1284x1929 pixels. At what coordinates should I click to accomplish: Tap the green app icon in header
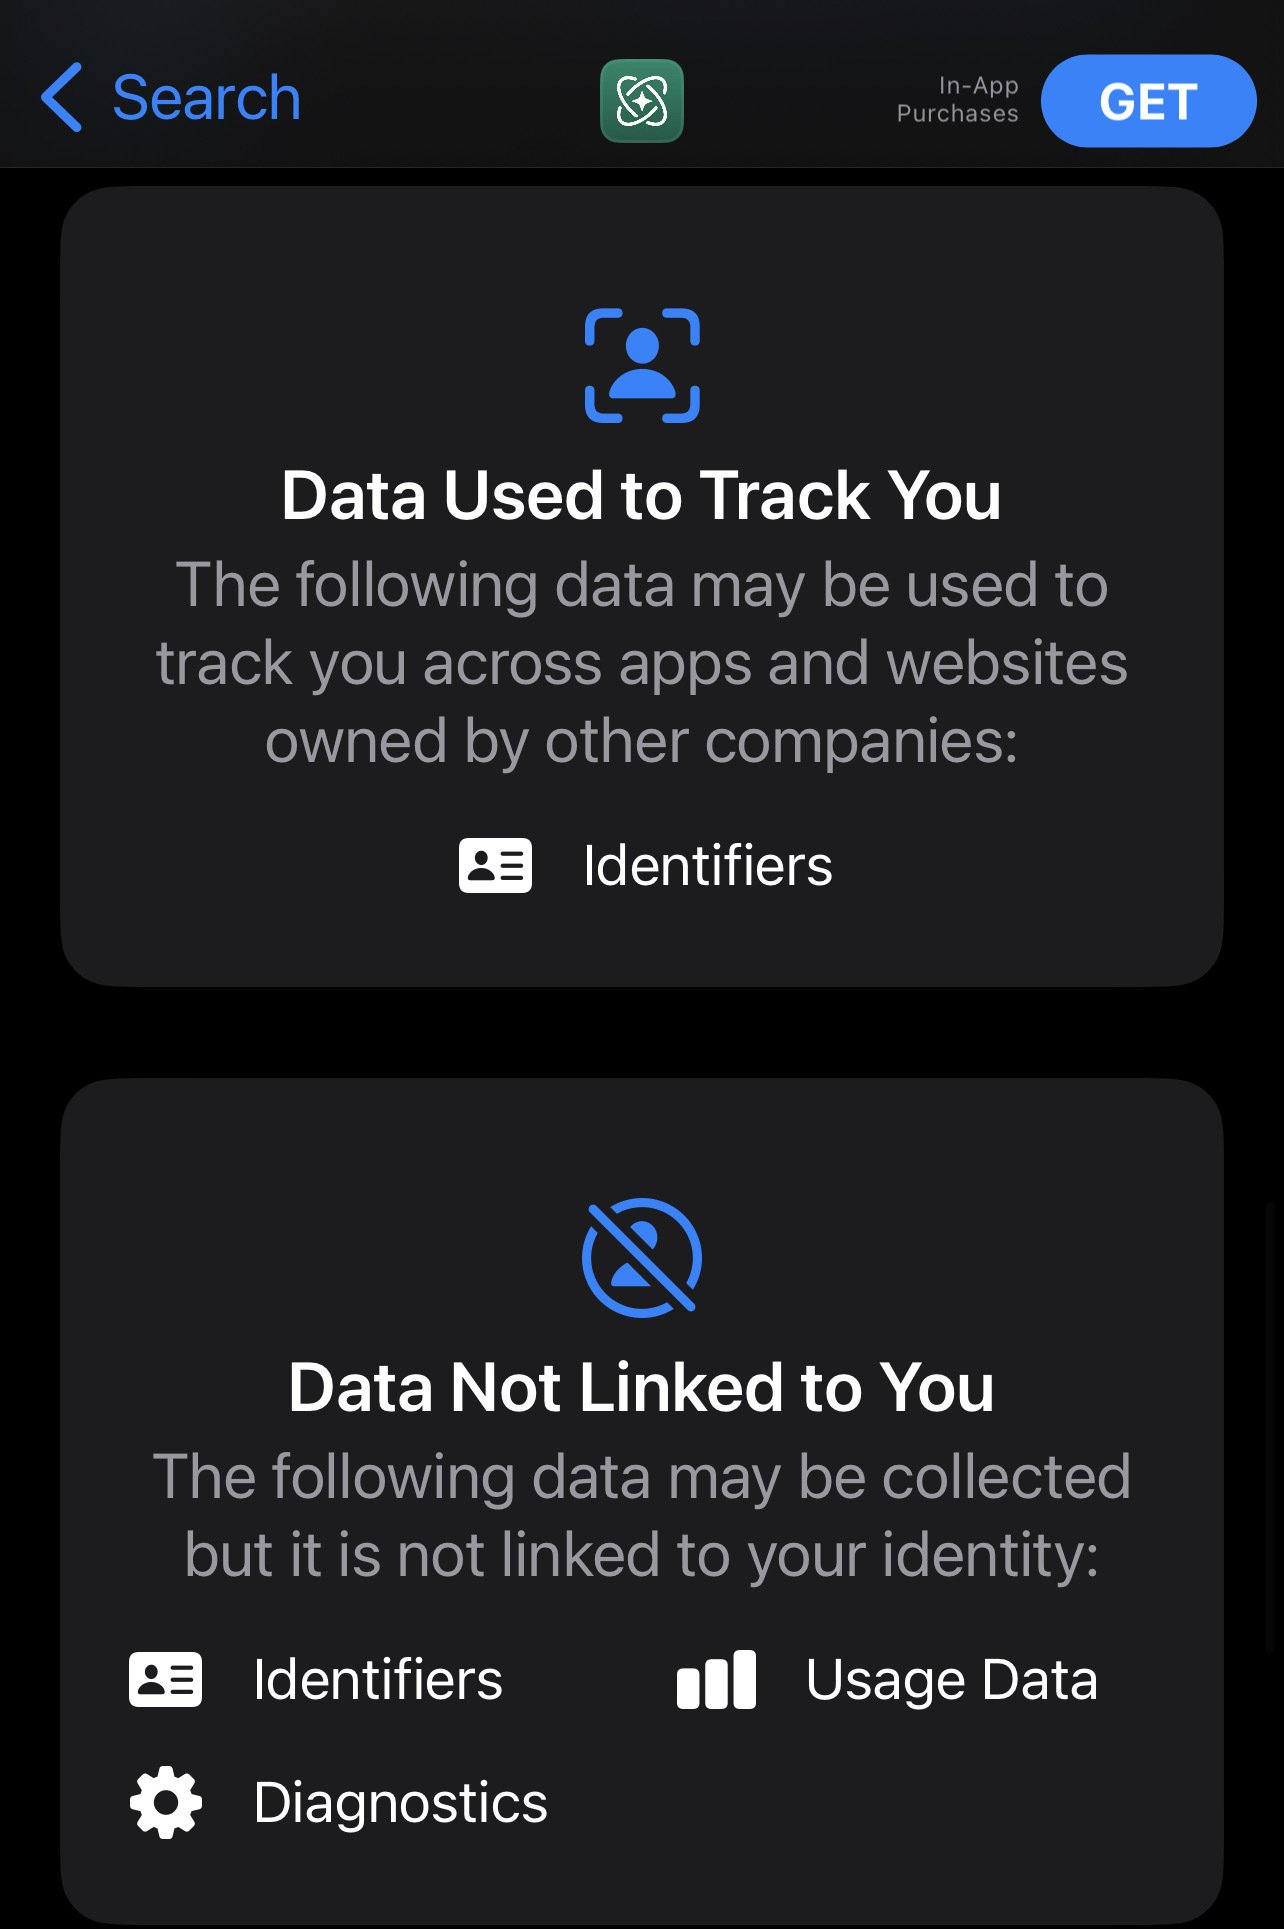click(x=642, y=101)
